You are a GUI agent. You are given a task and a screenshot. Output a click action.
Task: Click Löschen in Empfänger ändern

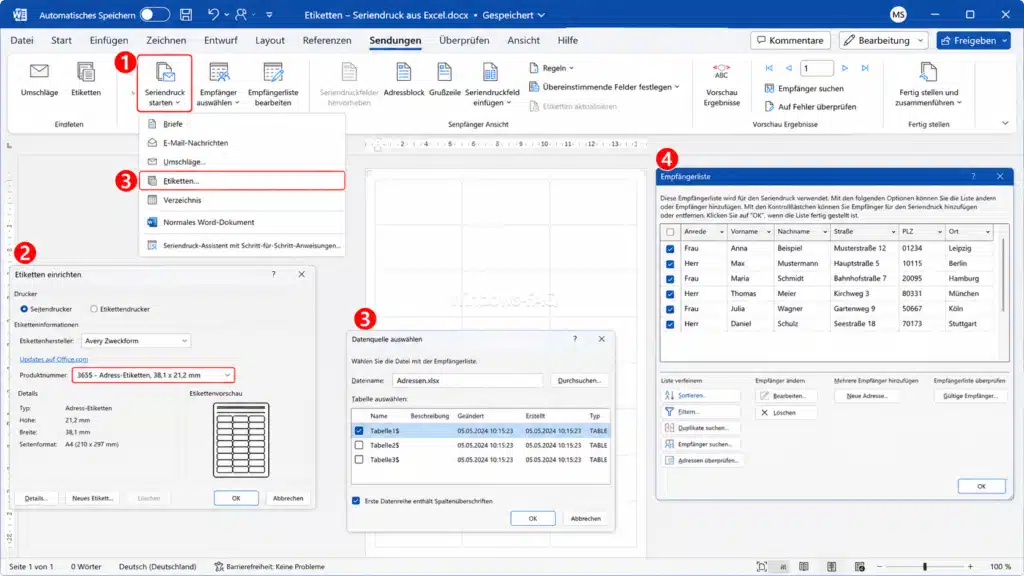(x=786, y=413)
